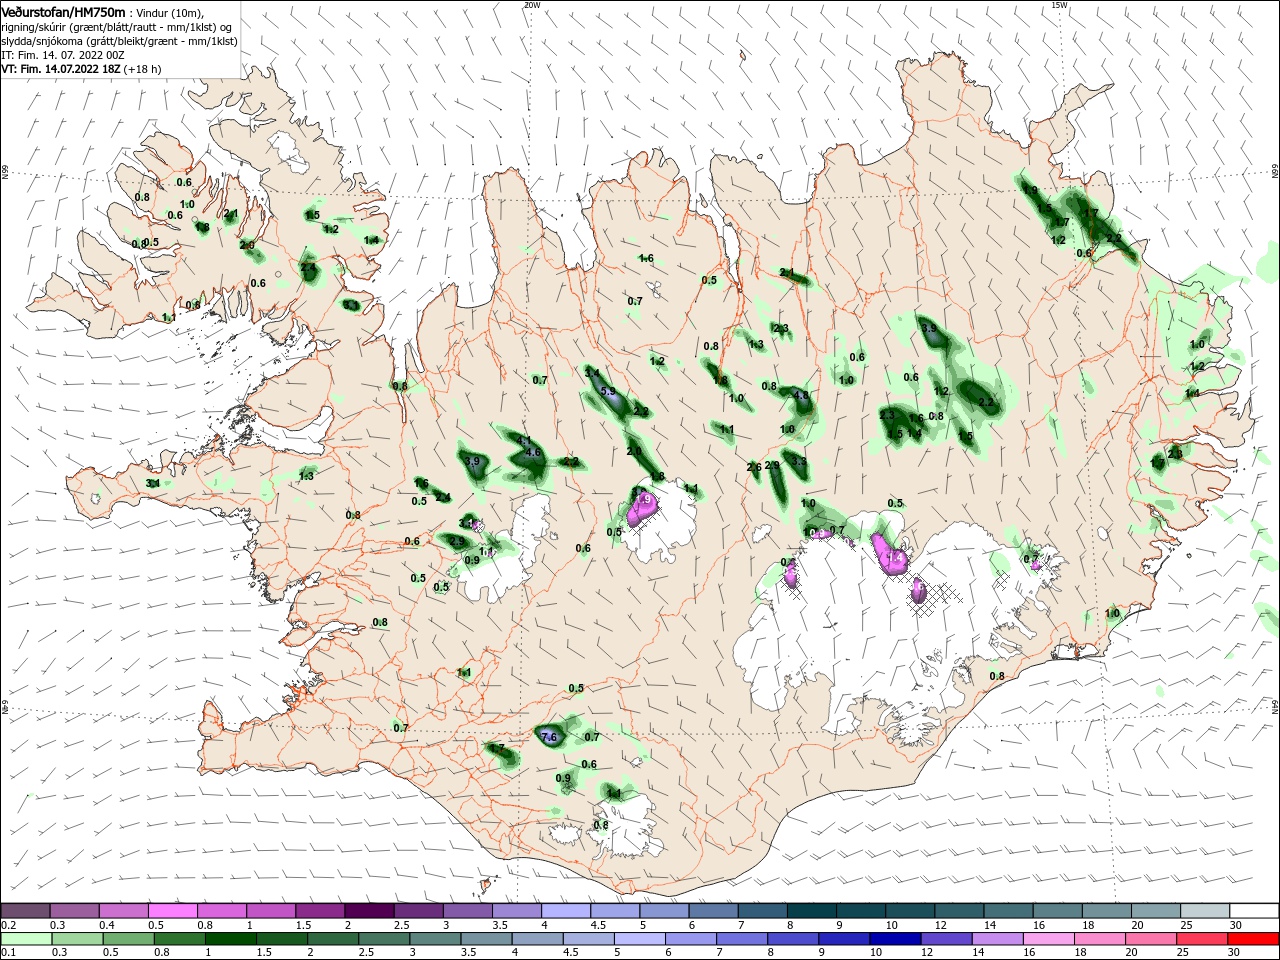This screenshot has height=960, width=1280.
Task: Choose the darkest purple upper swatch labeled 2
Action: click(x=369, y=911)
